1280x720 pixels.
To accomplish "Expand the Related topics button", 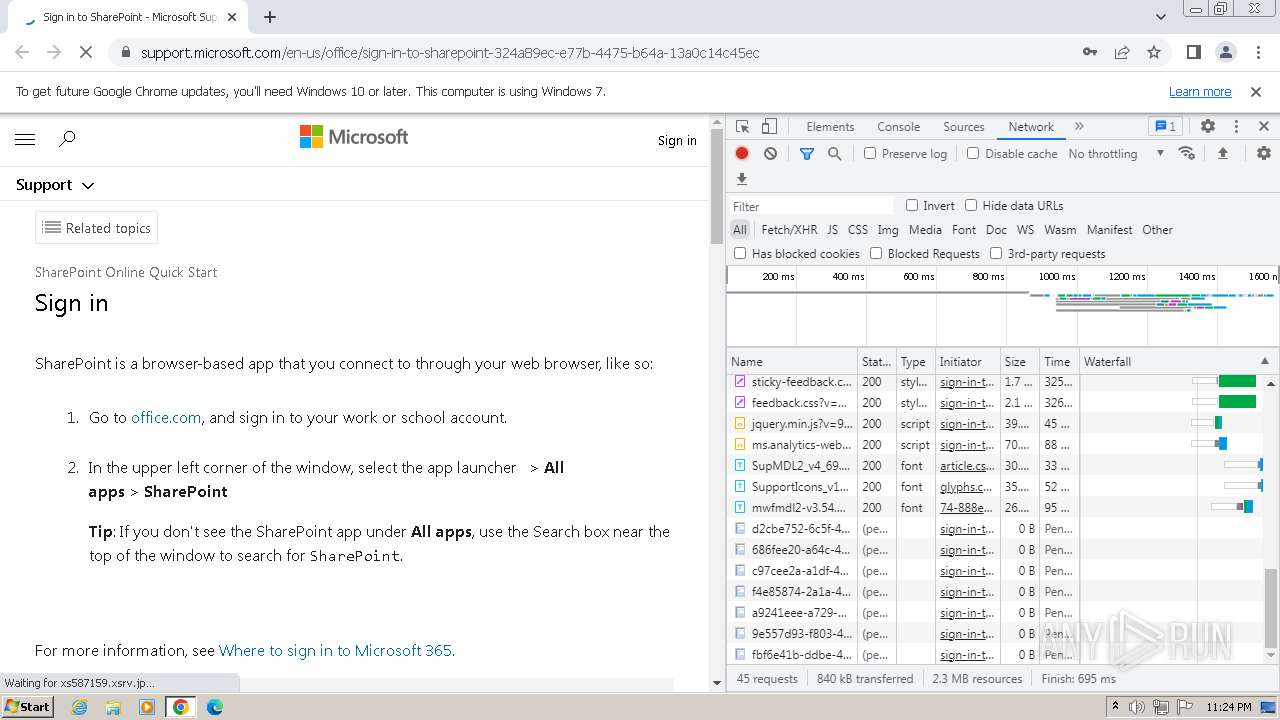I will (x=96, y=228).
